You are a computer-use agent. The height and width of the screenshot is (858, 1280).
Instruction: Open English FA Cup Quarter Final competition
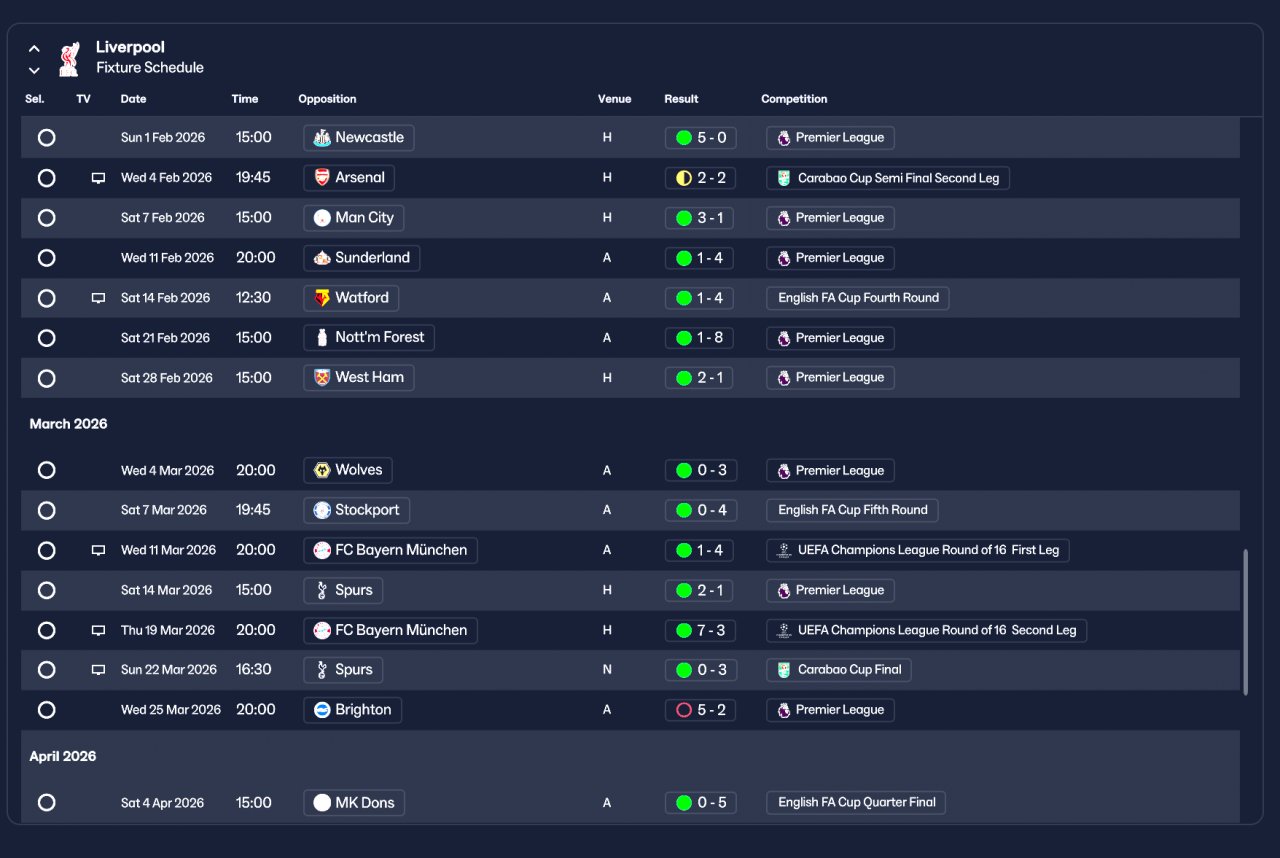[856, 802]
